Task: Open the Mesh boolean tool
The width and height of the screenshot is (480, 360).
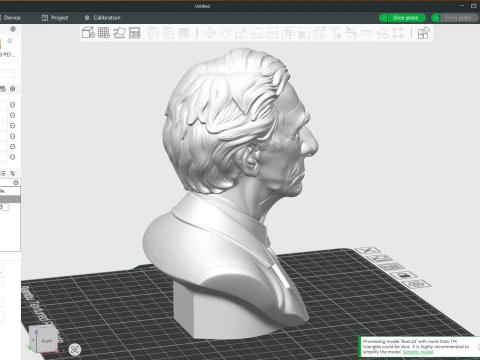Action: click(288, 33)
